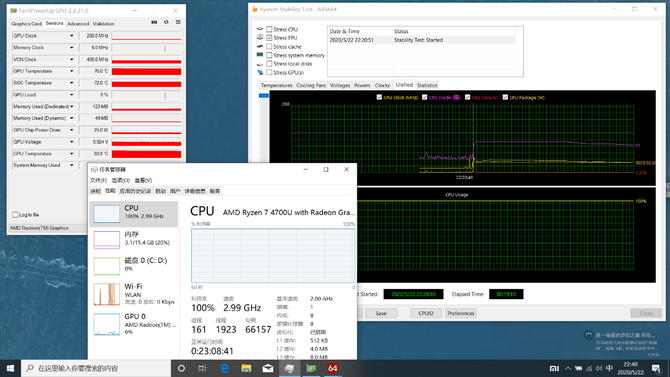This screenshot has height=377, width=670.
Task: Click blue graph scale slider in AIDA64
Action: point(264,95)
